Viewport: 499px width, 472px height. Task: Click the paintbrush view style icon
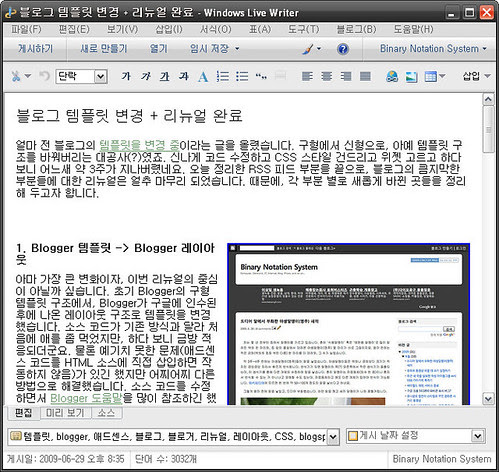pyautogui.click(x=308, y=49)
